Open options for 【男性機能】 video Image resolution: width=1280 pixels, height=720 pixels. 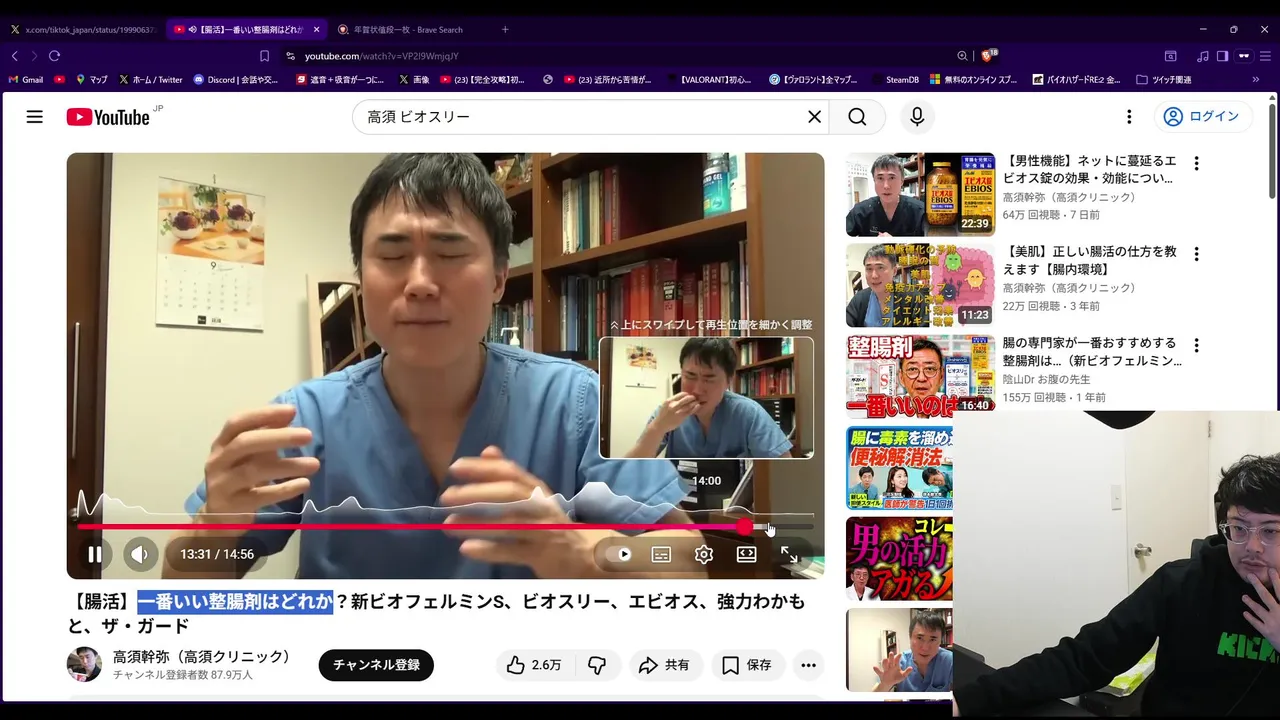(1196, 164)
